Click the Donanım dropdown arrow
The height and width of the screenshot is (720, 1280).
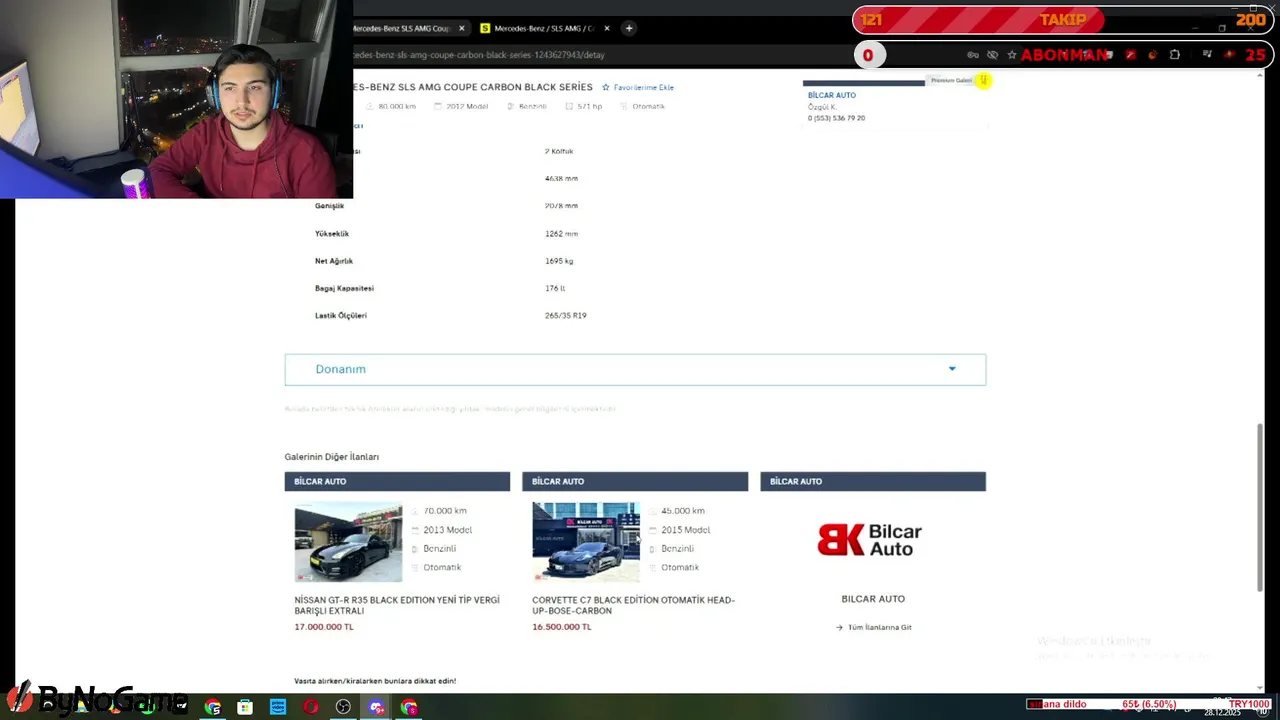click(952, 369)
